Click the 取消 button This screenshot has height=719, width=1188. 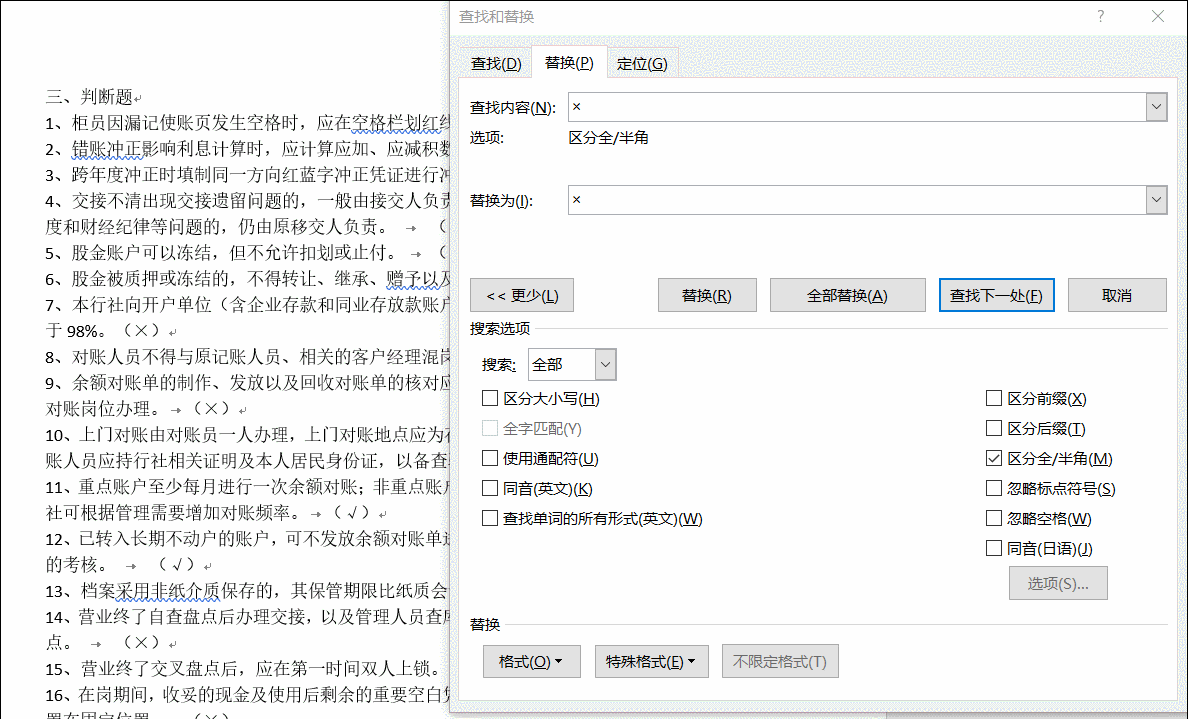pyautogui.click(x=1117, y=295)
